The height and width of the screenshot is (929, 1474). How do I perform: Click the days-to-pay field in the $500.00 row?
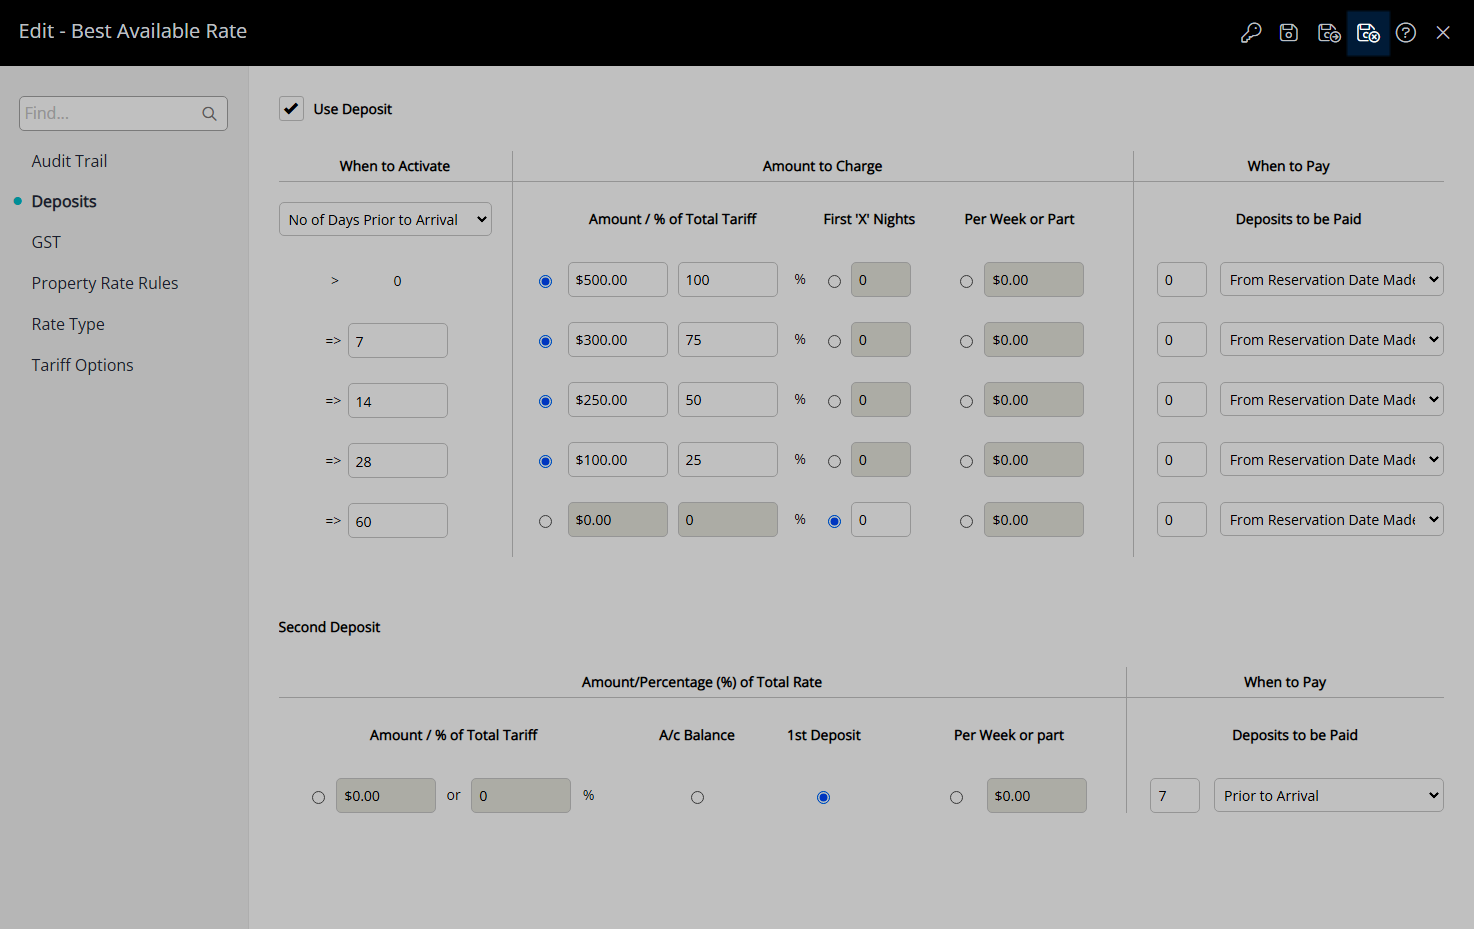pyautogui.click(x=1182, y=279)
